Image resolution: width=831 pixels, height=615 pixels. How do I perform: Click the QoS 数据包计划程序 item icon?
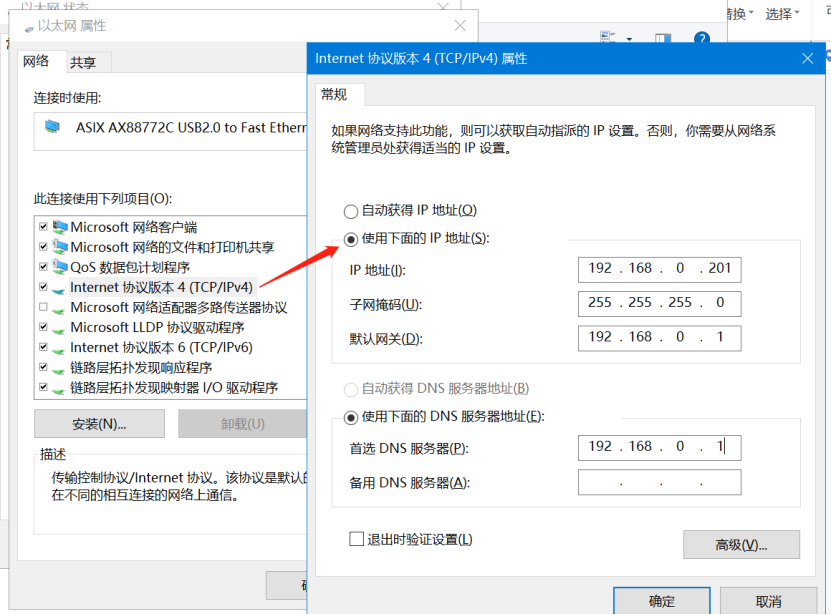[60, 267]
